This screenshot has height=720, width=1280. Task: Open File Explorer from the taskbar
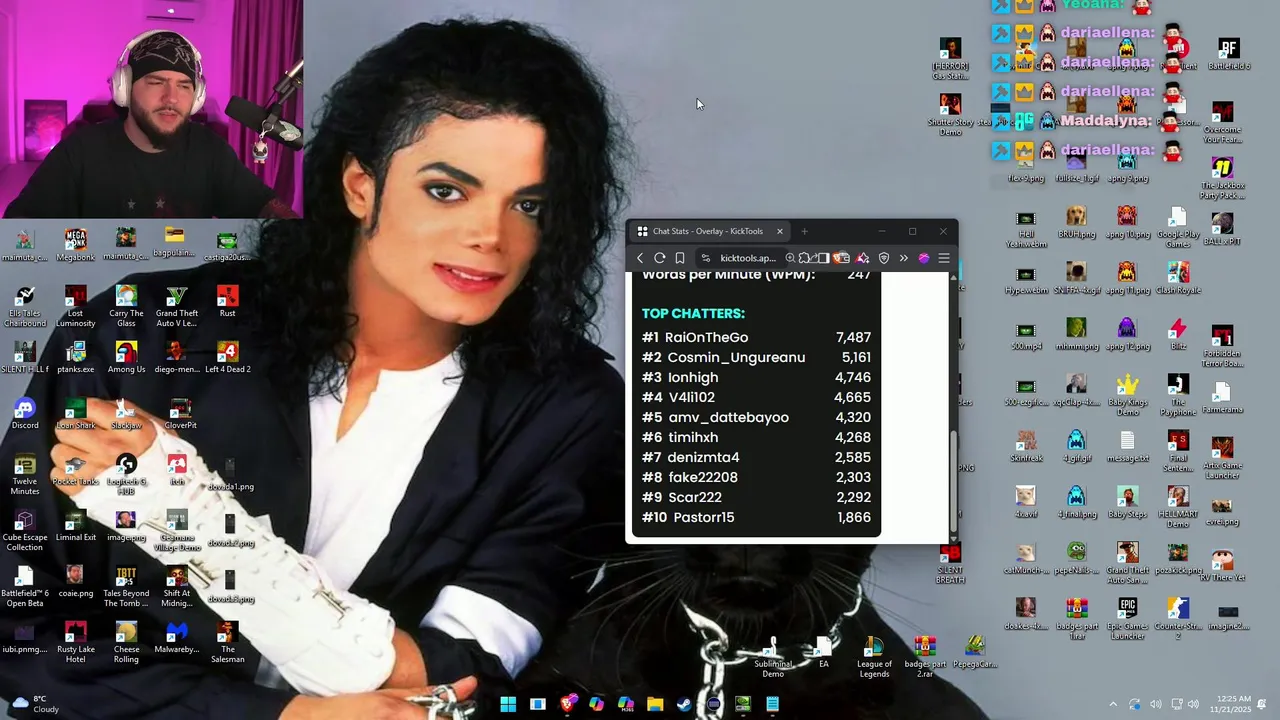coord(655,704)
